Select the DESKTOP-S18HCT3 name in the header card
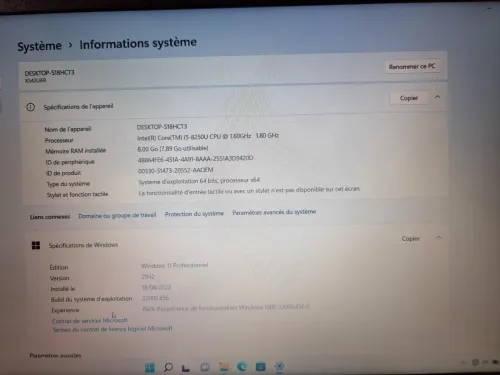This screenshot has height=375, width=500. coord(49,73)
